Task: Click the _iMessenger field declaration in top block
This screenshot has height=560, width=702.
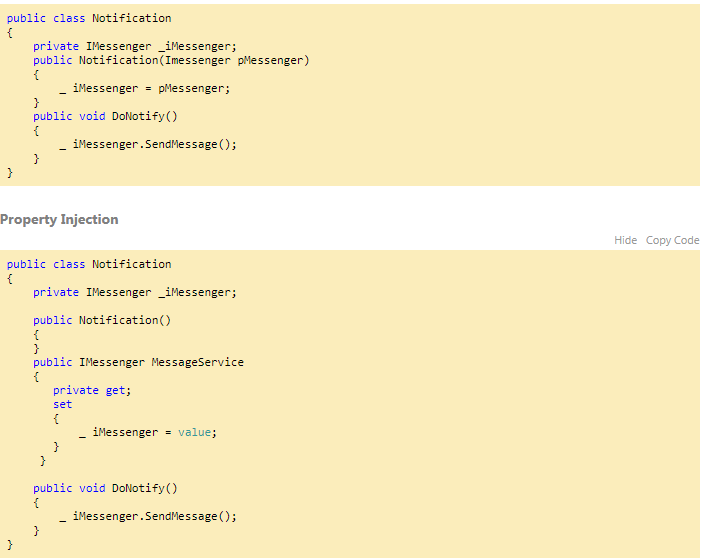Action: pyautogui.click(x=196, y=46)
